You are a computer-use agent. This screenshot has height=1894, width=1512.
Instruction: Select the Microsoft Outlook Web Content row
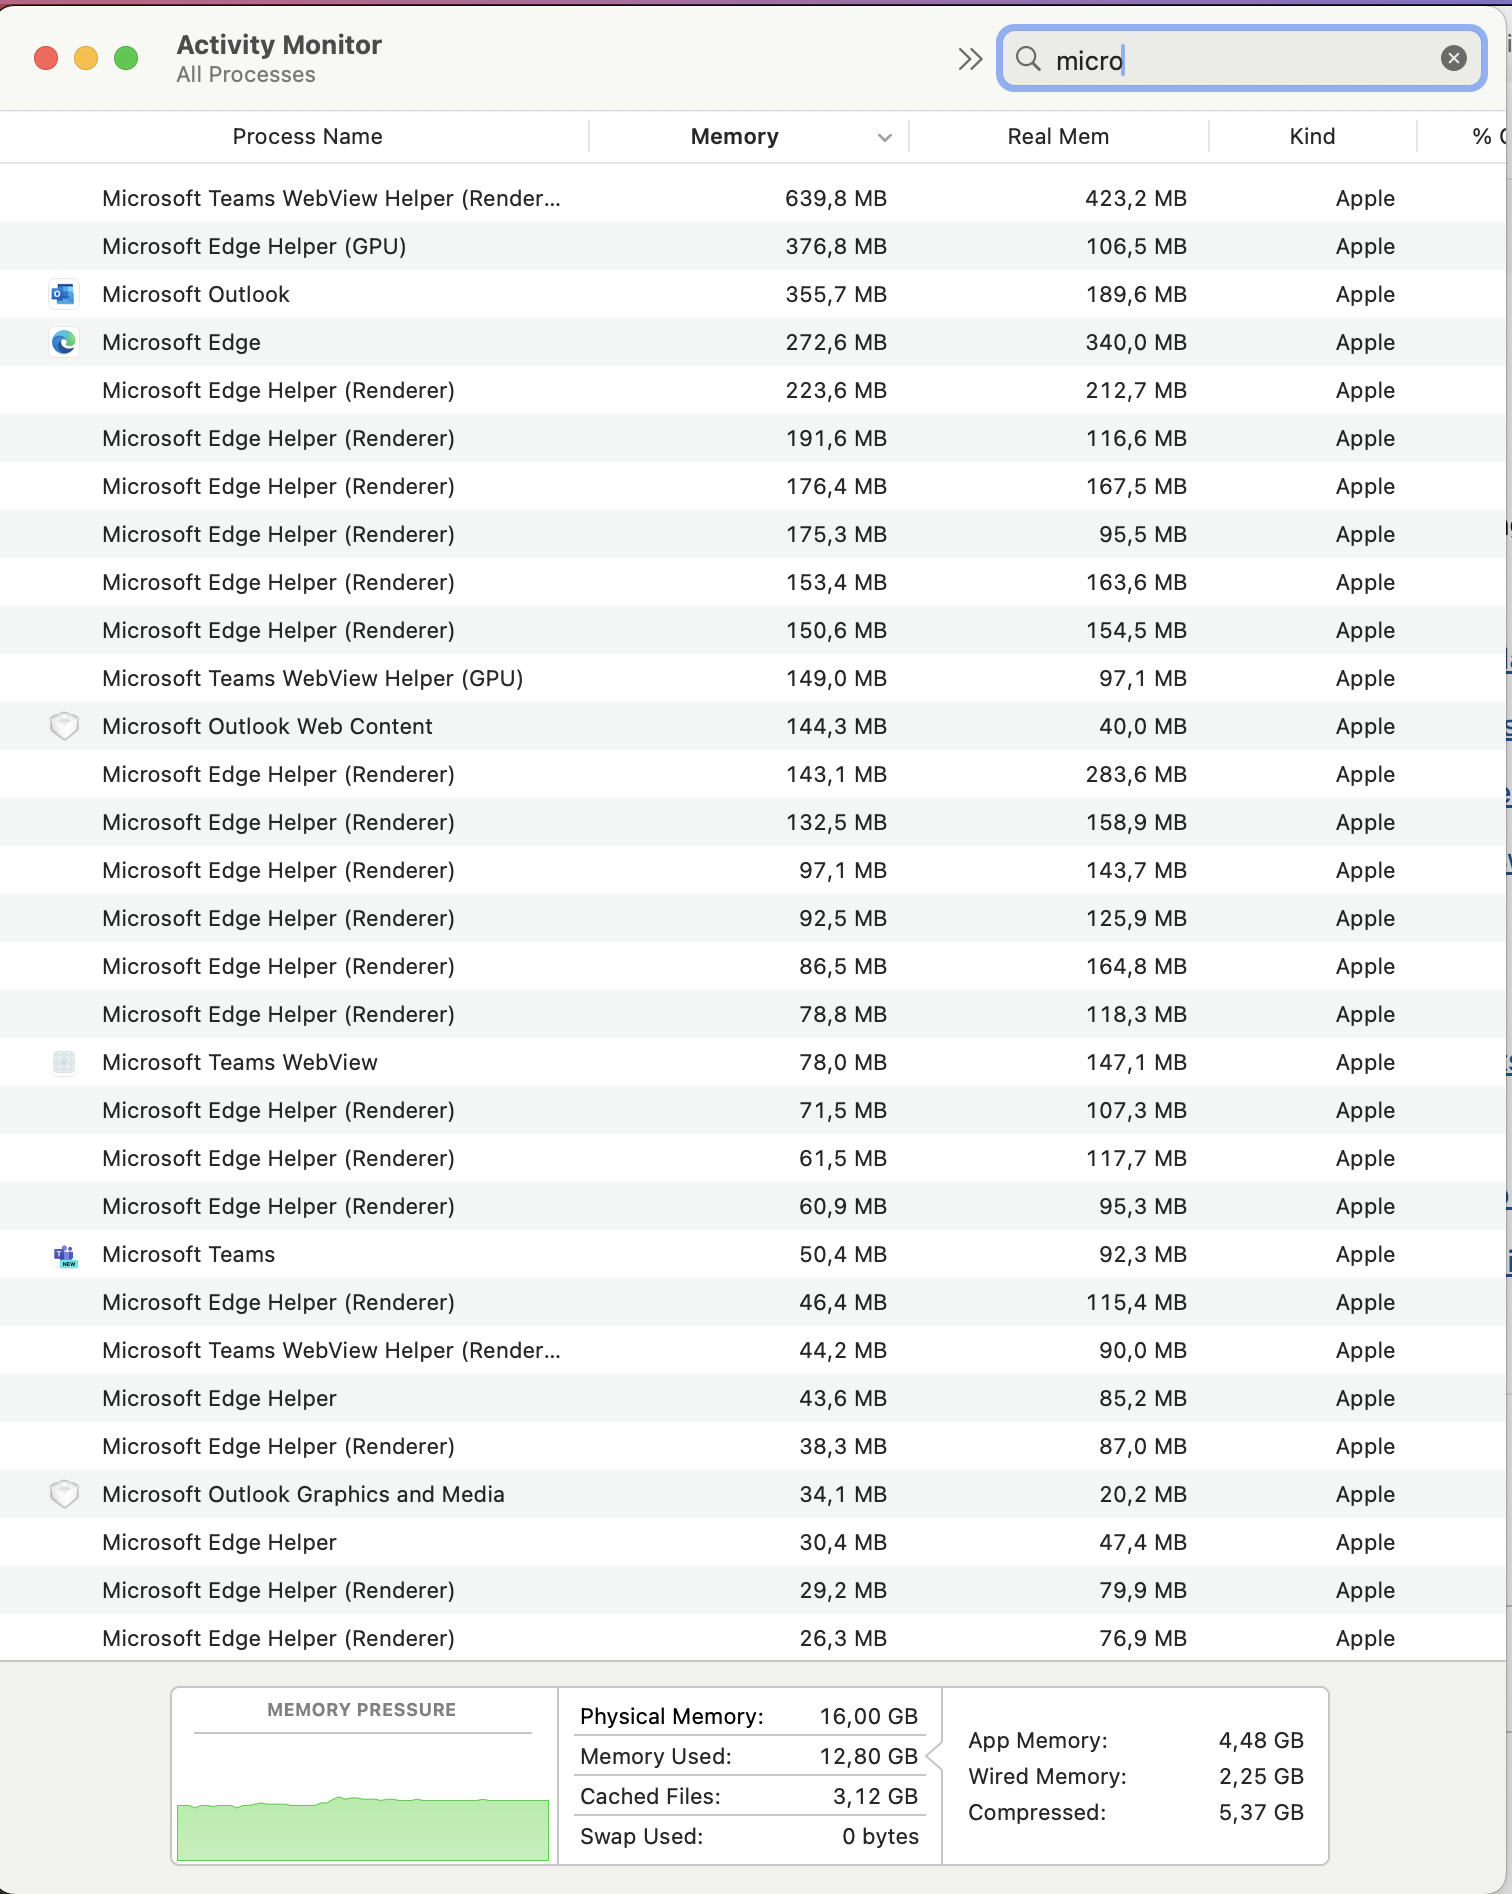pos(753,726)
